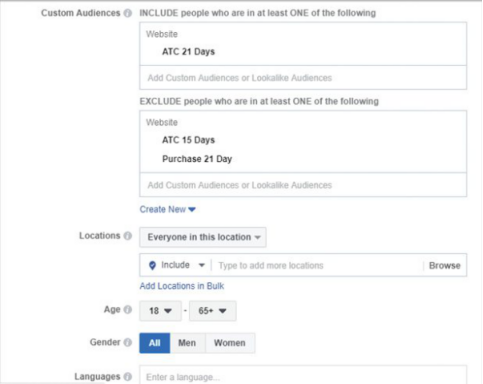Select Women gender option
The width and height of the screenshot is (483, 384).
pyautogui.click(x=230, y=343)
